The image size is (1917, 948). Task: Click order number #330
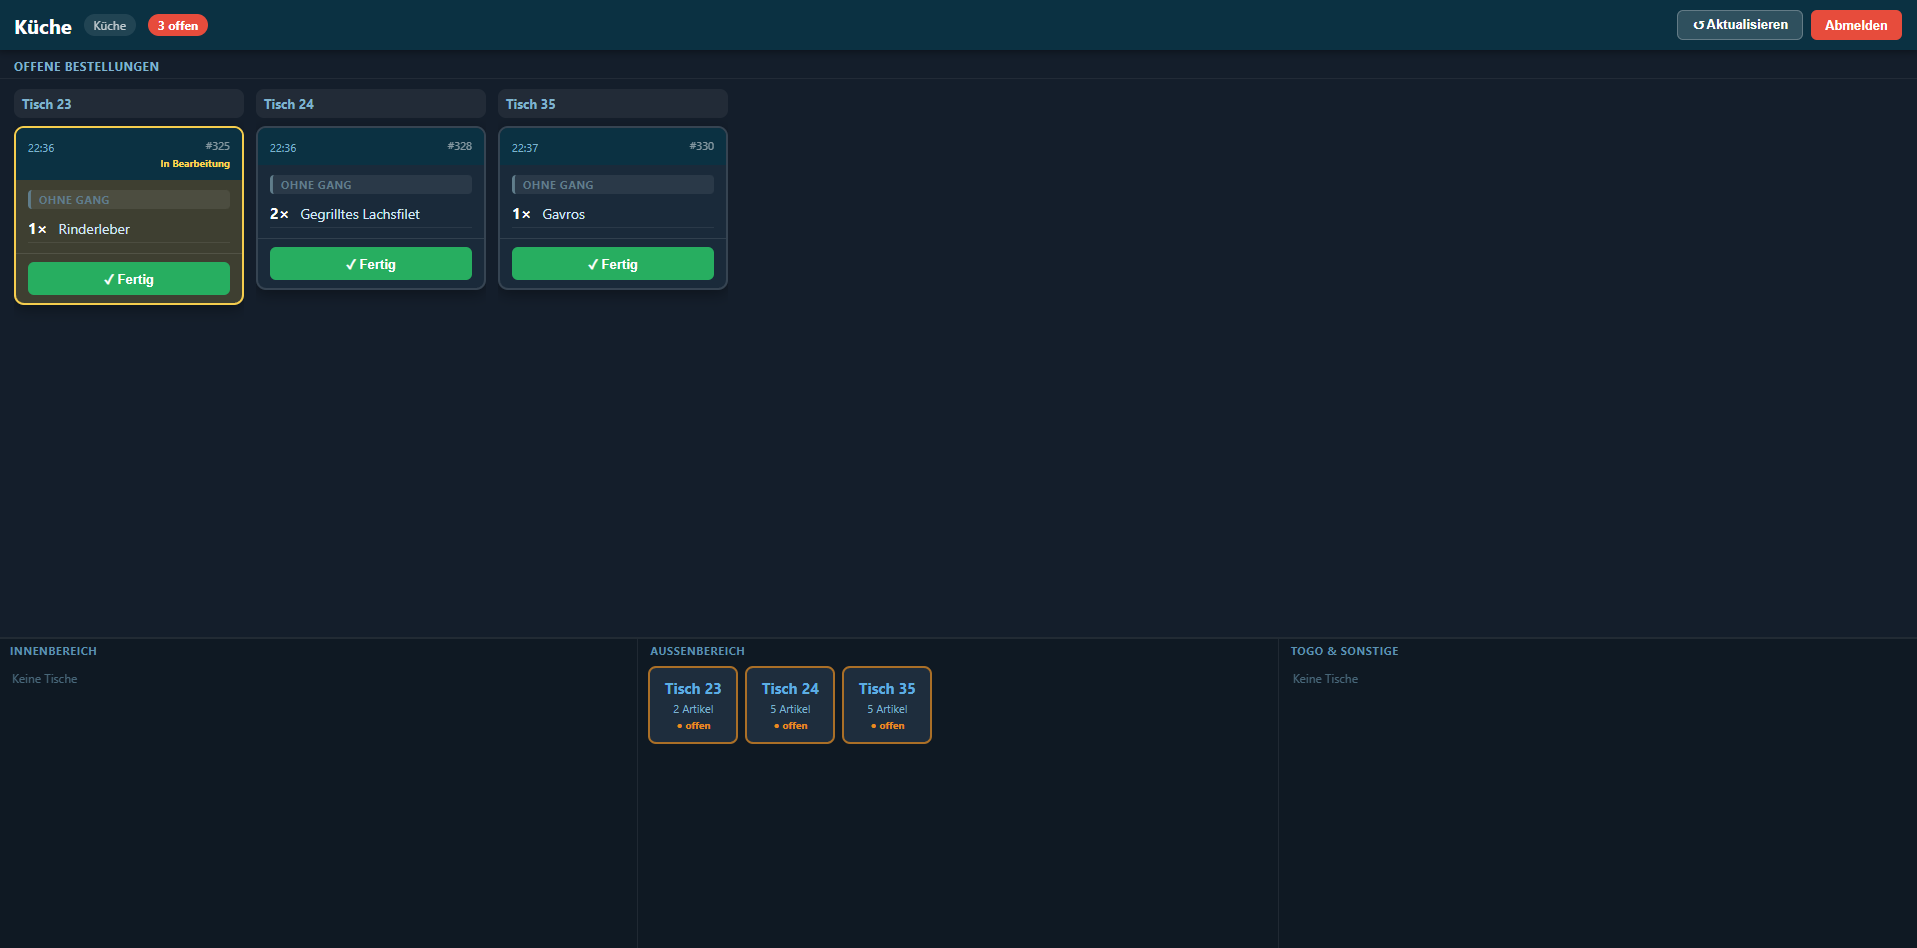point(702,146)
